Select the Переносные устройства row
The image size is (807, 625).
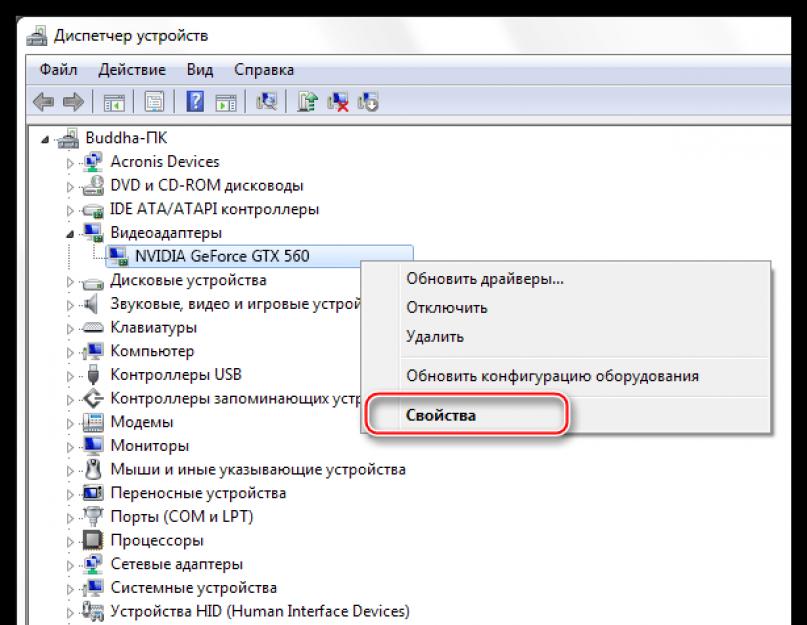click(198, 493)
